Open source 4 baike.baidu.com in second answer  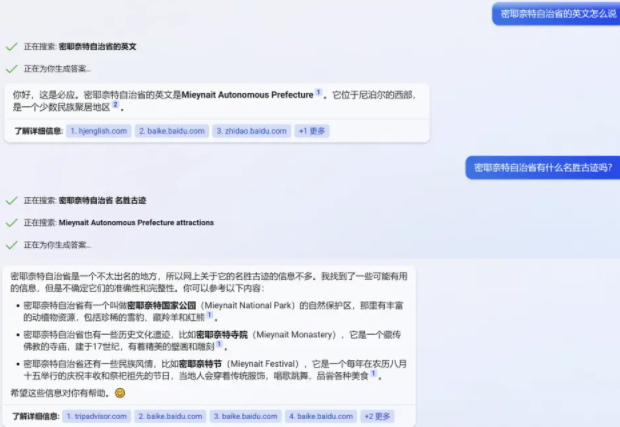coord(321,416)
